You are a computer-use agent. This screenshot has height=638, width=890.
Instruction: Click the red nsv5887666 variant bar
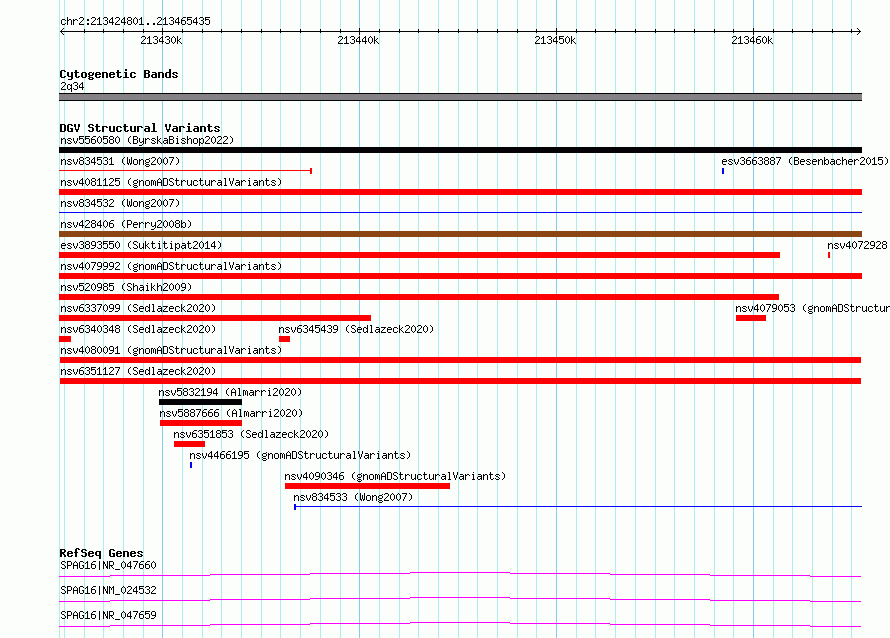coord(201,423)
